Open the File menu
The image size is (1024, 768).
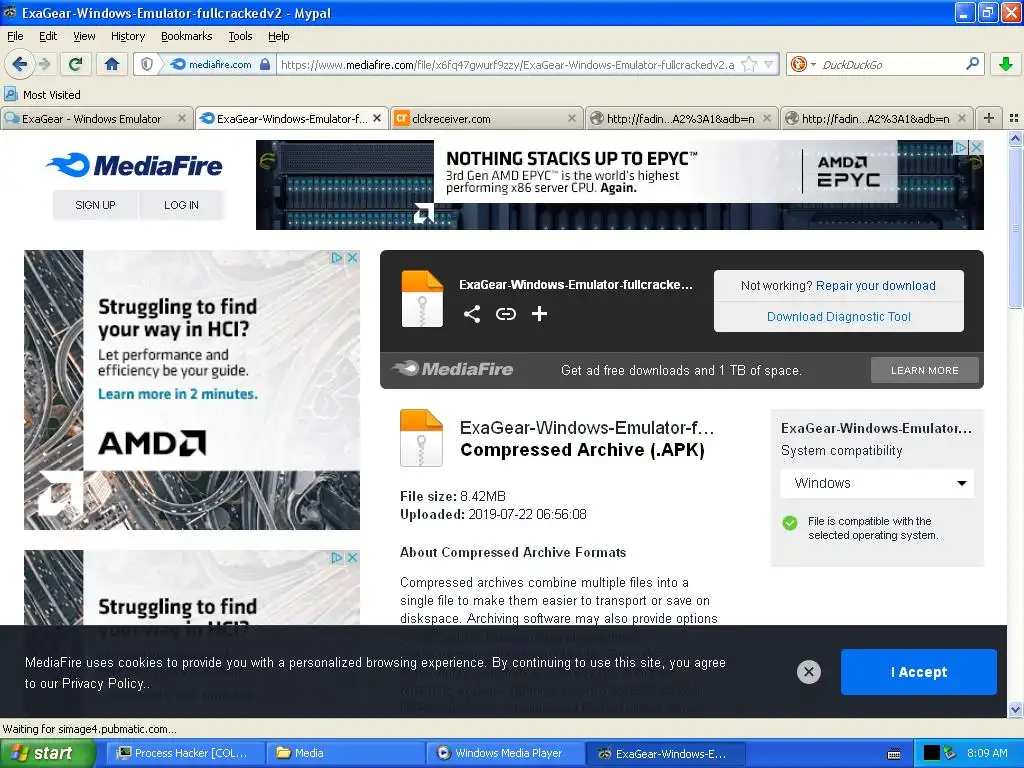(15, 37)
